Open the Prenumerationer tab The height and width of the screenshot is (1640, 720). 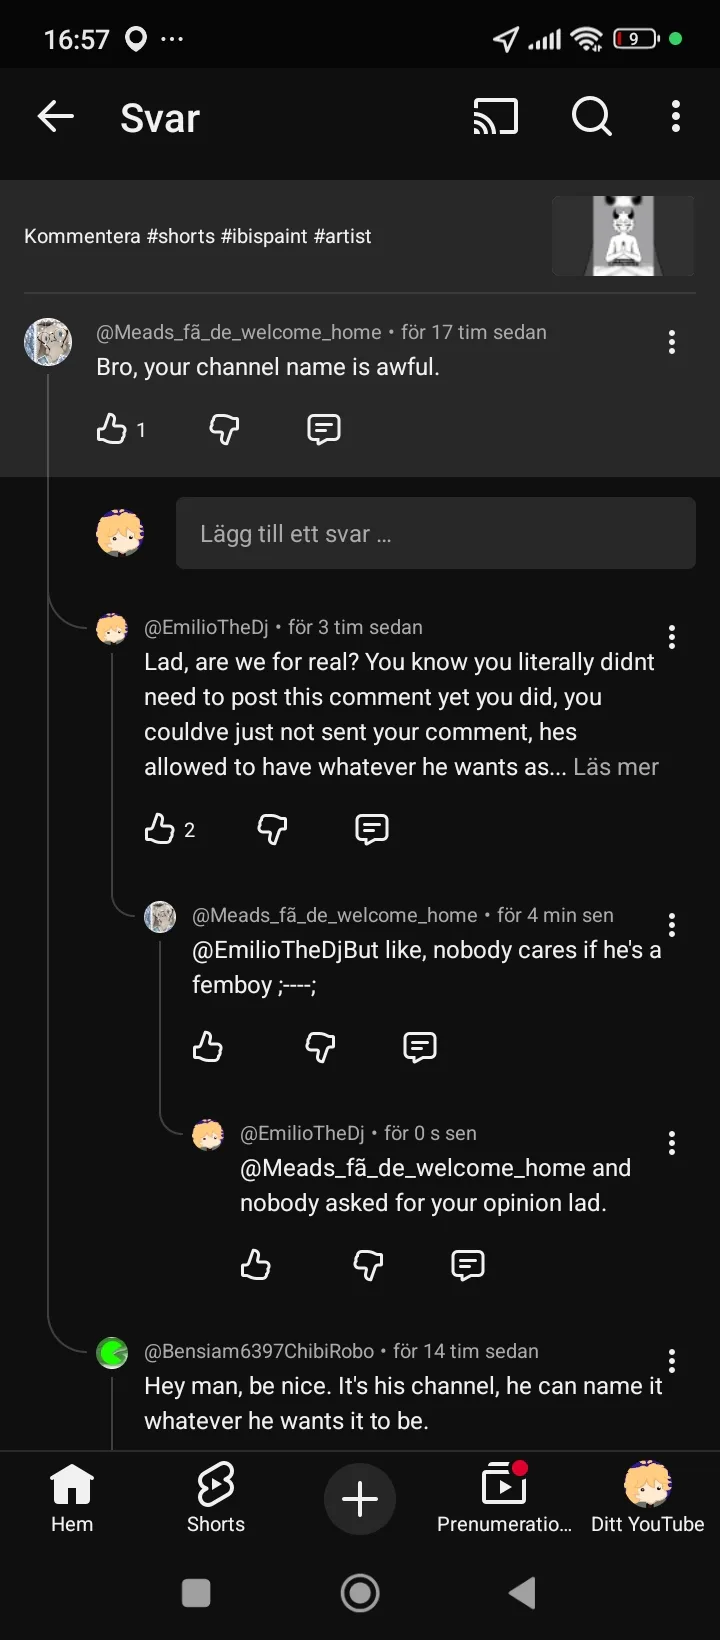tap(504, 1498)
